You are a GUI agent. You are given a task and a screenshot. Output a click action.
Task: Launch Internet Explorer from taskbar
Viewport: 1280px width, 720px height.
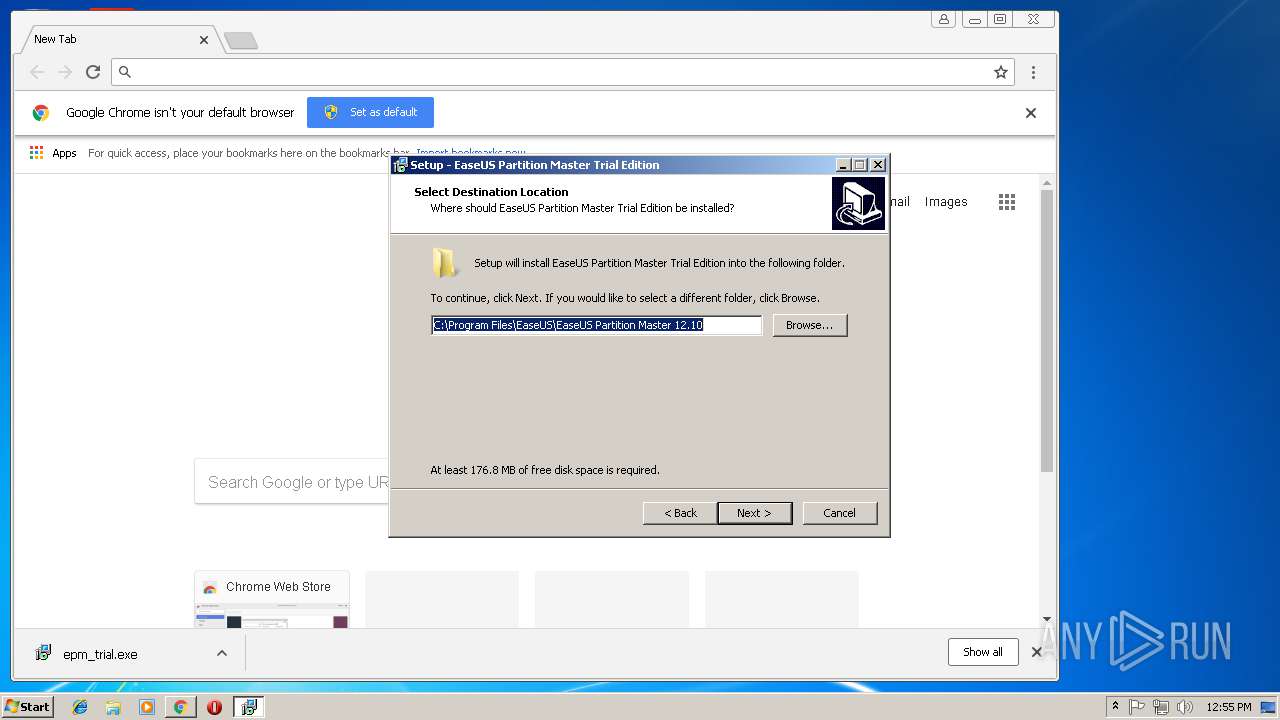[80, 707]
